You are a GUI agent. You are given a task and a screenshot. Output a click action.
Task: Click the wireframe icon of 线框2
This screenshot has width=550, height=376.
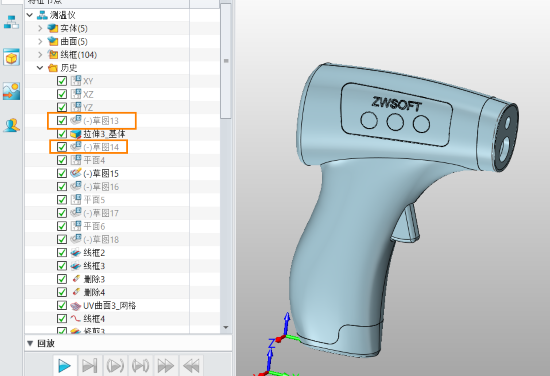click(75, 253)
